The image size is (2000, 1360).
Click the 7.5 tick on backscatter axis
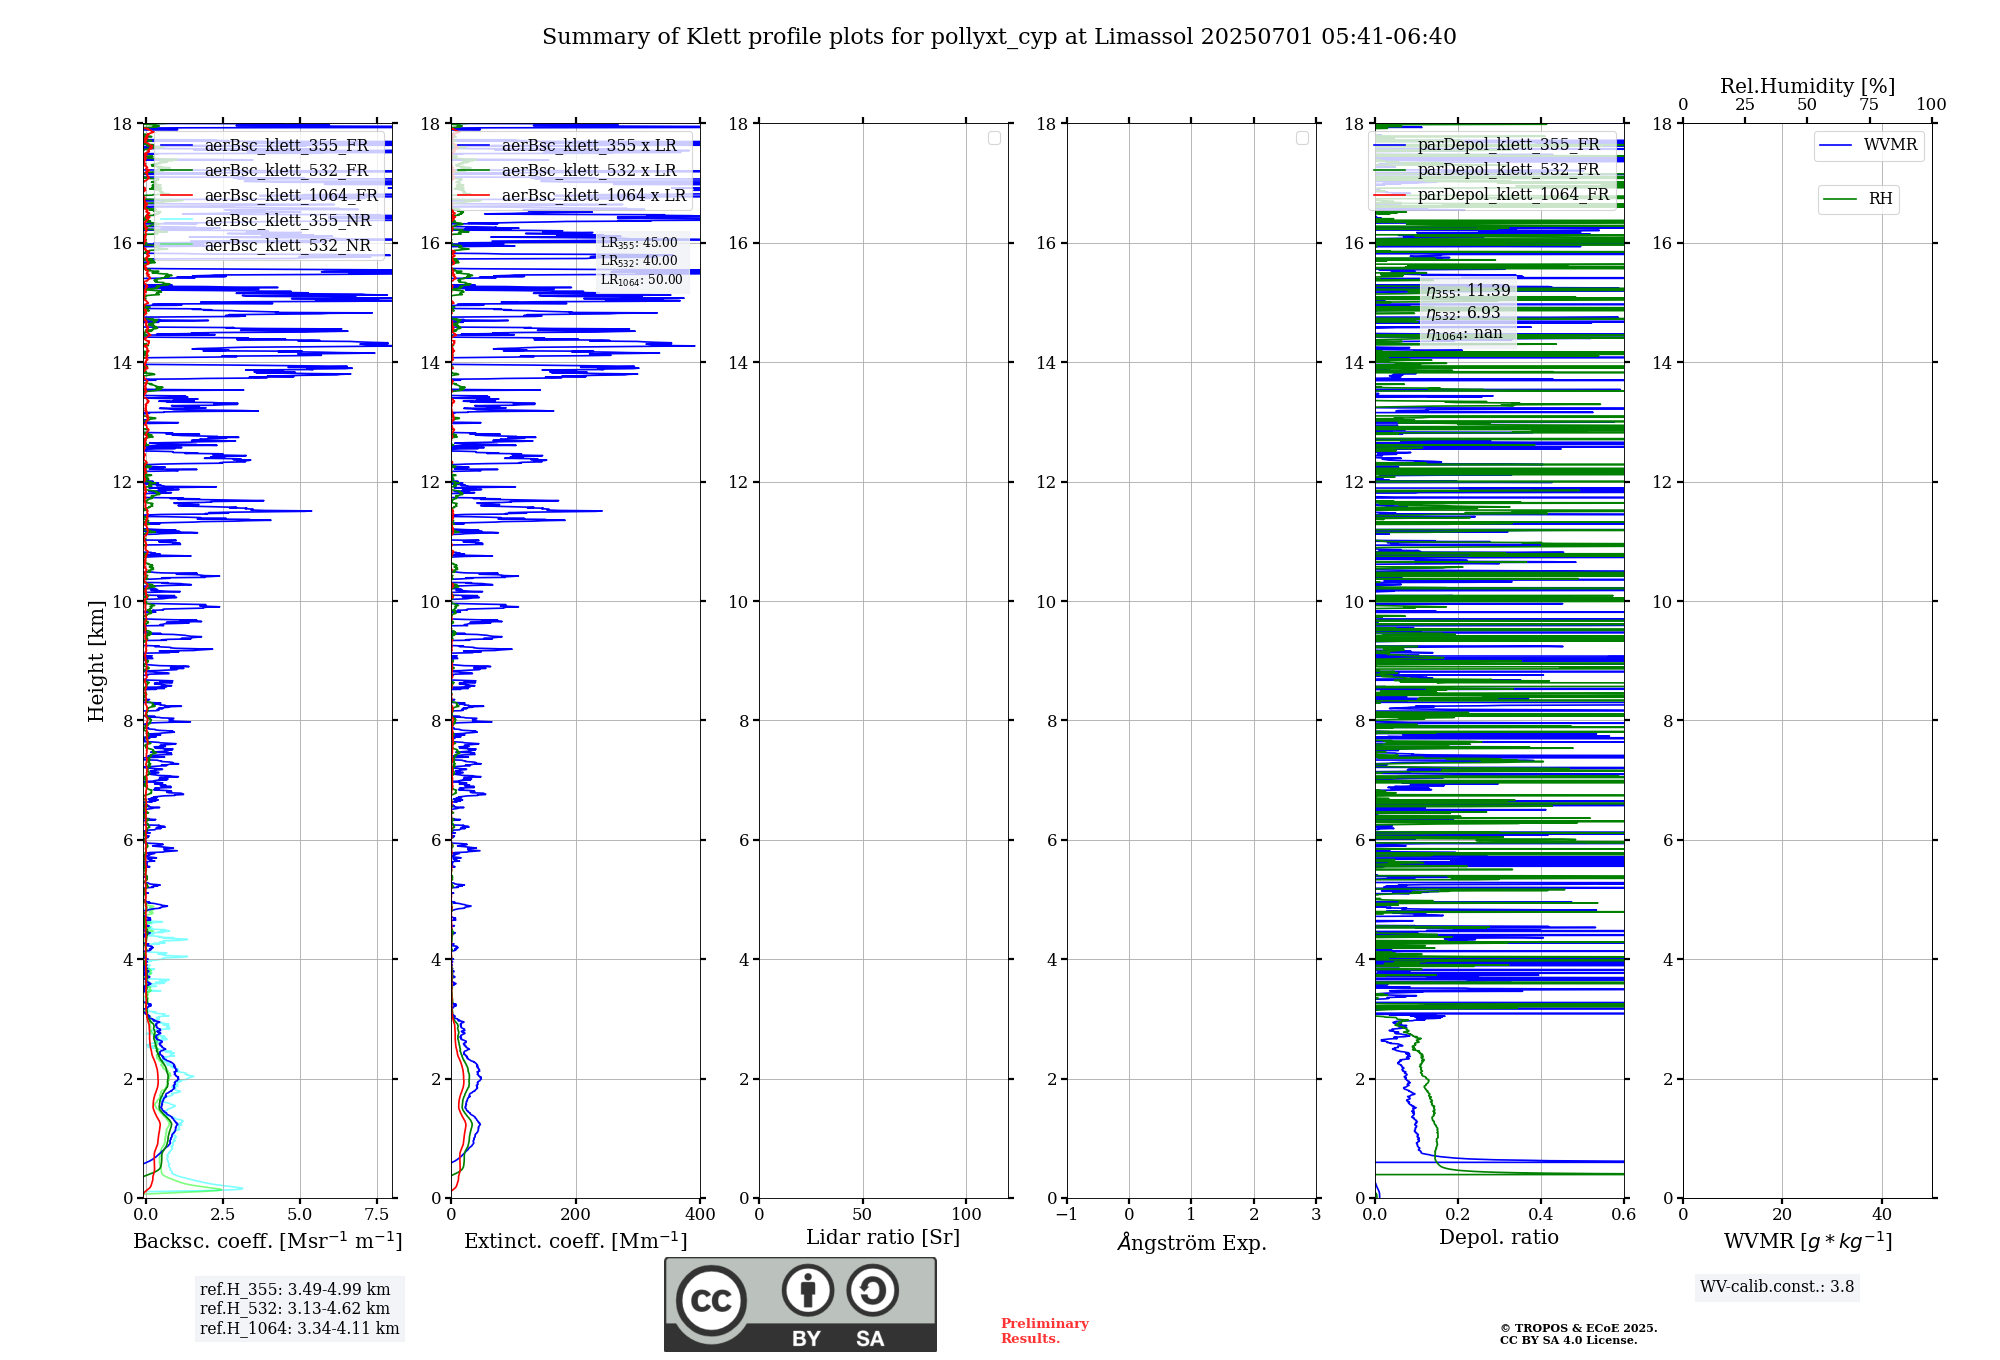377,1215
